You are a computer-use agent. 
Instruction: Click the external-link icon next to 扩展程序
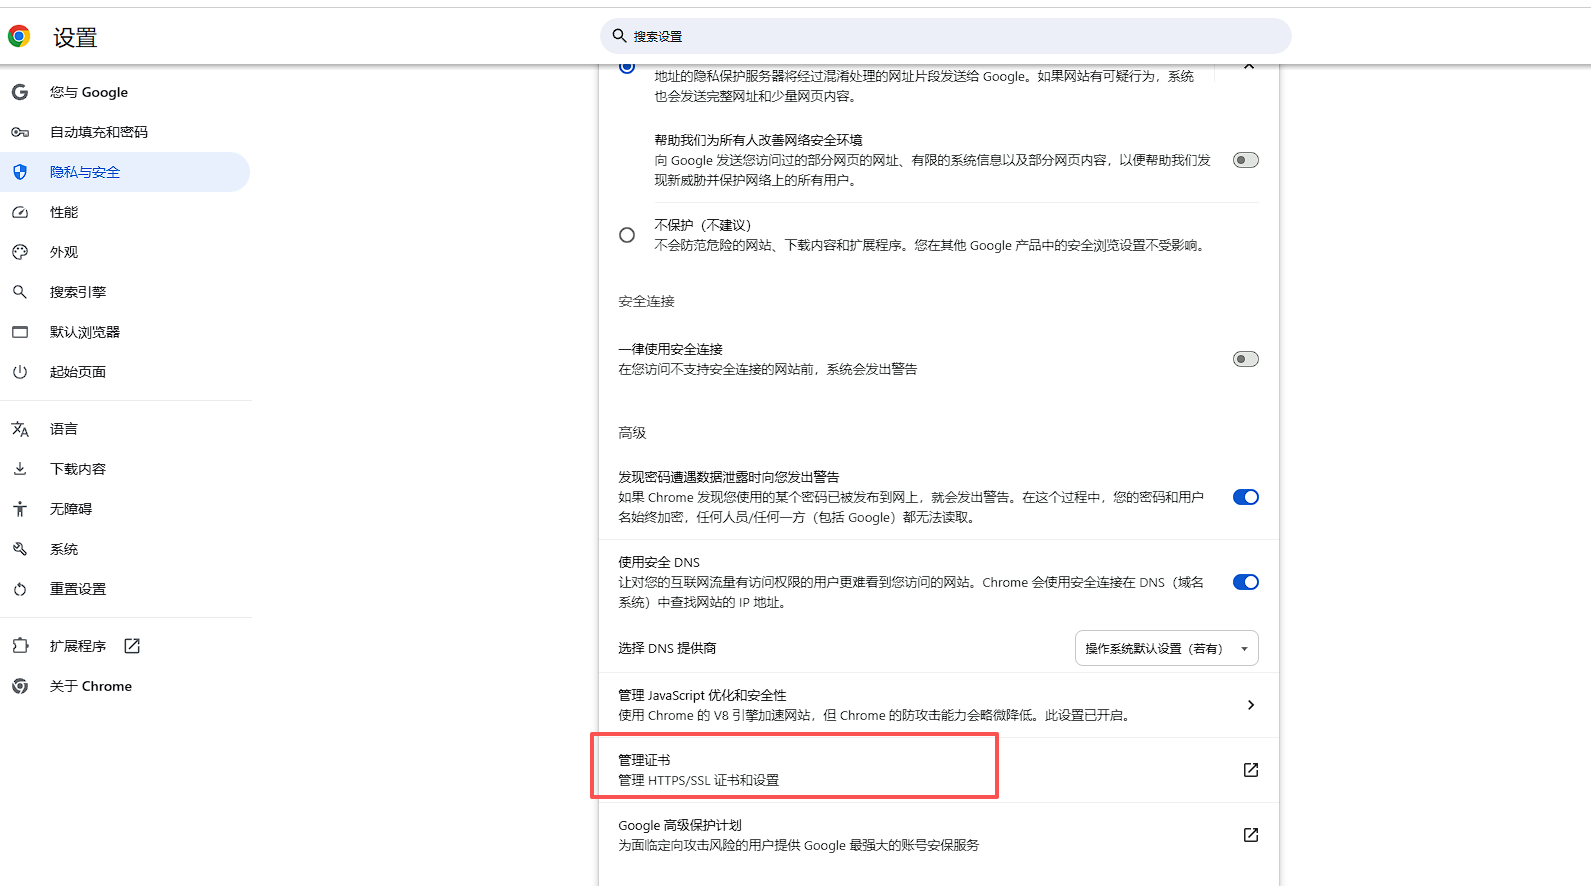pos(132,646)
